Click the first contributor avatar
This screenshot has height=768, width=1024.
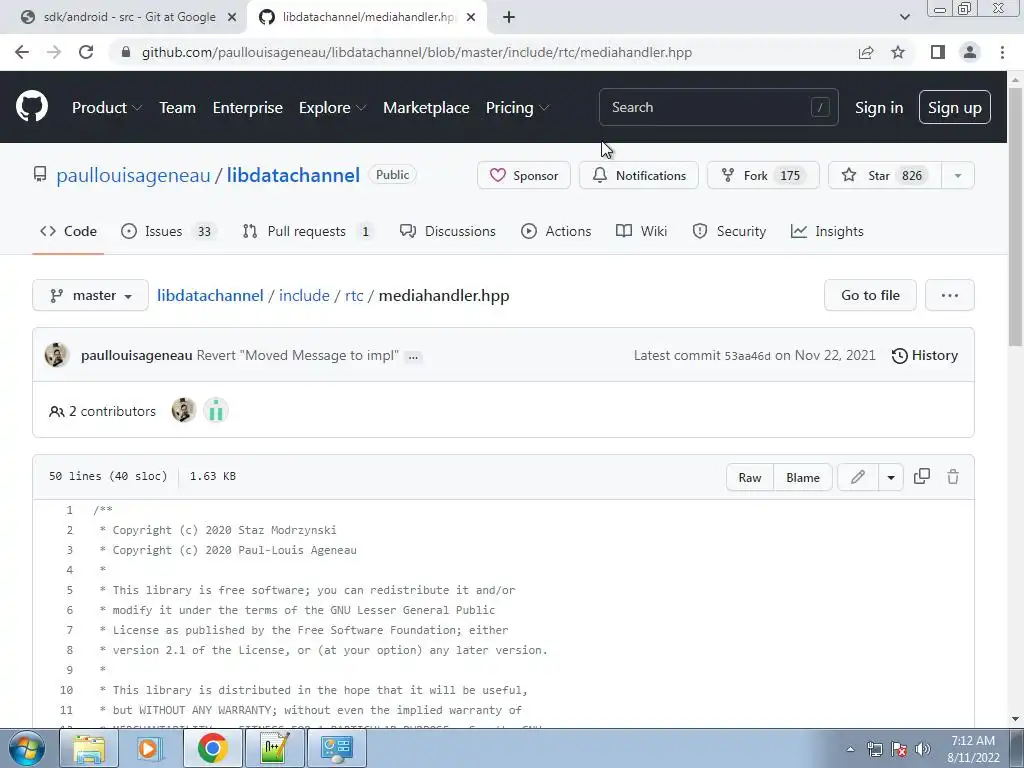point(184,411)
